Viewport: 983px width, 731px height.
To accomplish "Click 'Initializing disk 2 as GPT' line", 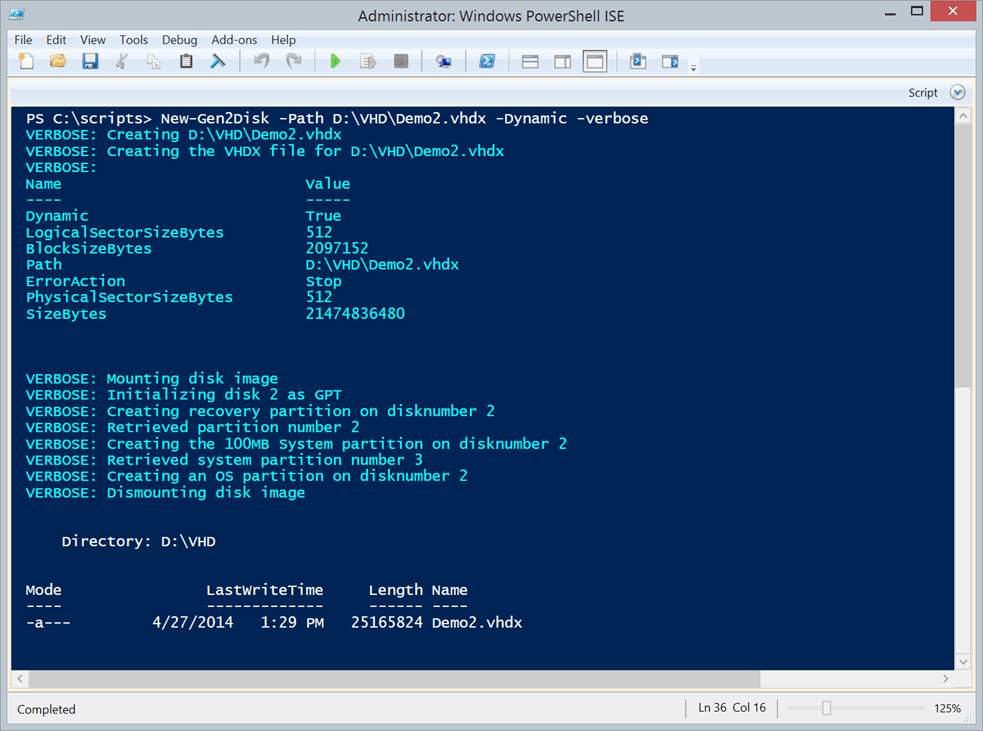I will coord(224,395).
